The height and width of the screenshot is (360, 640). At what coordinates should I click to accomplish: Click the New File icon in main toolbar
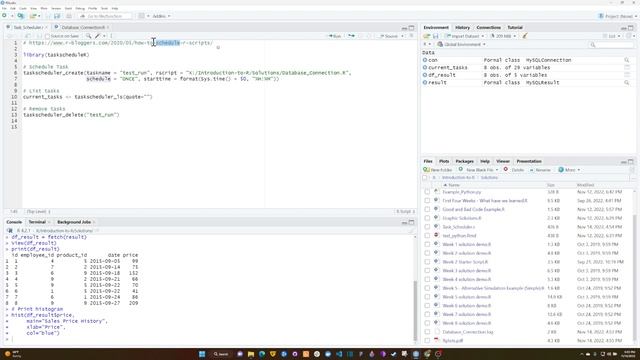click(x=4, y=16)
